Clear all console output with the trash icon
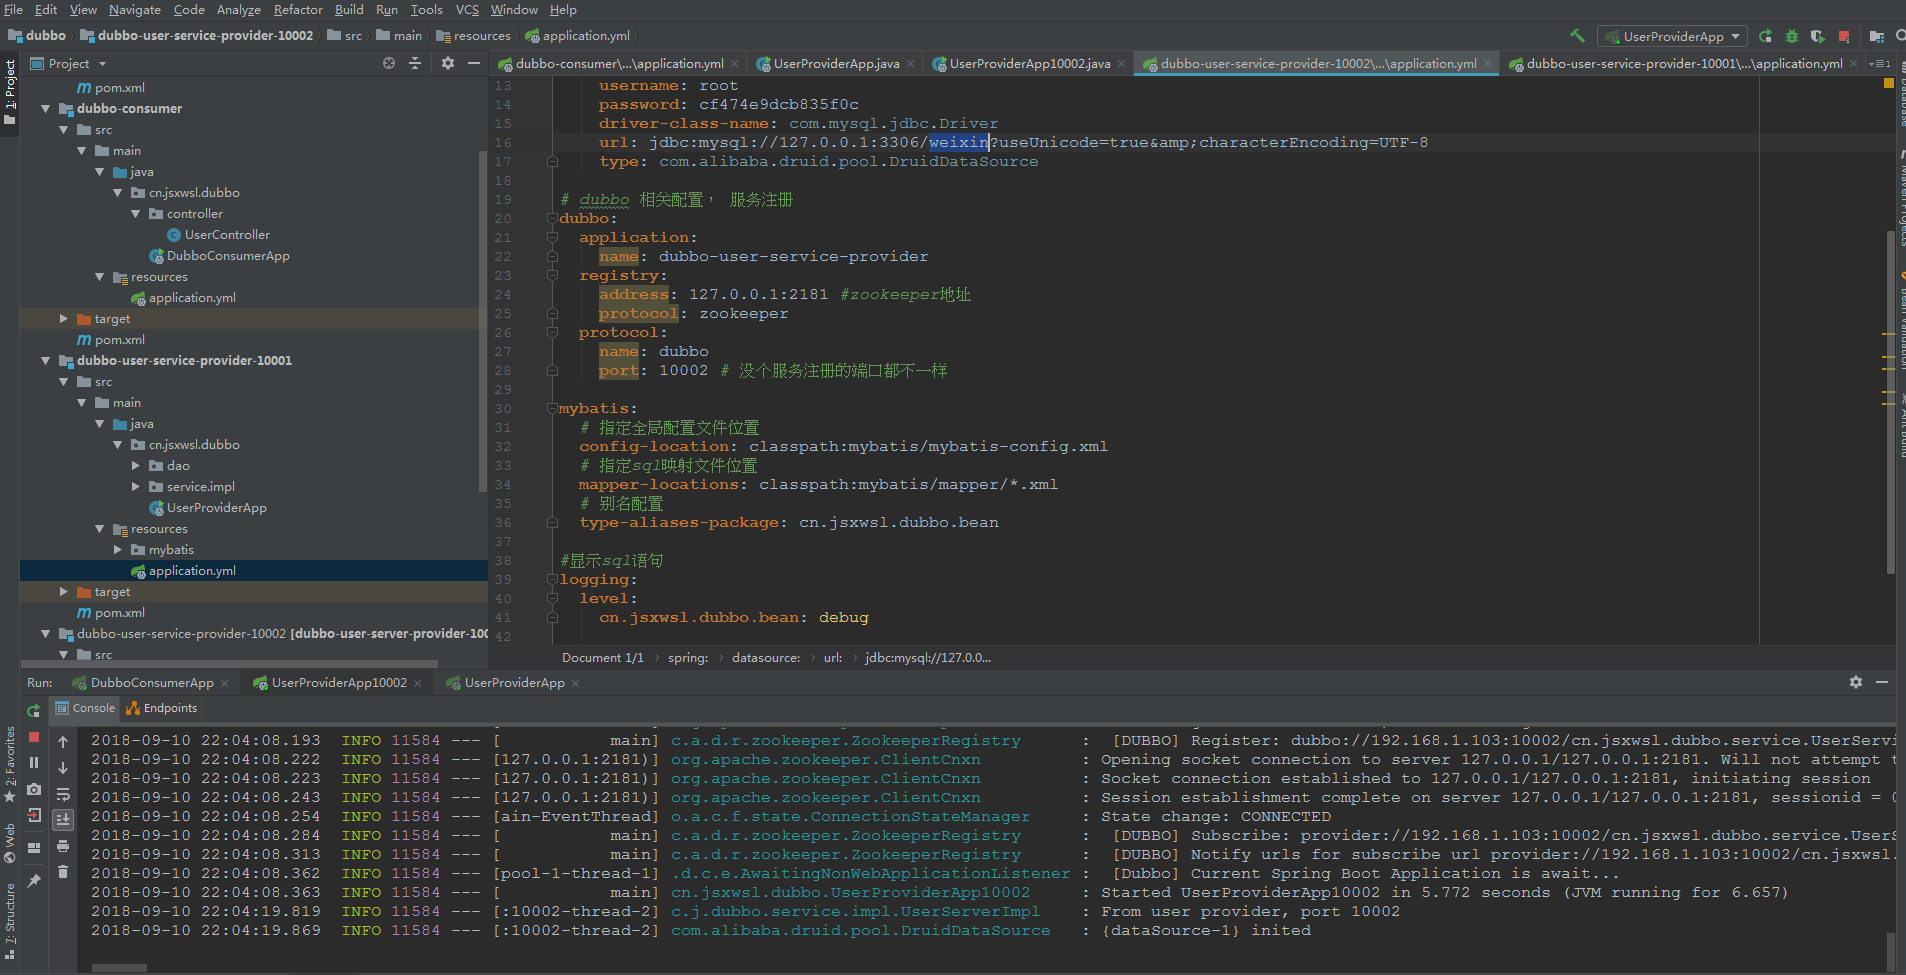The width and height of the screenshot is (1906, 975). click(x=63, y=872)
